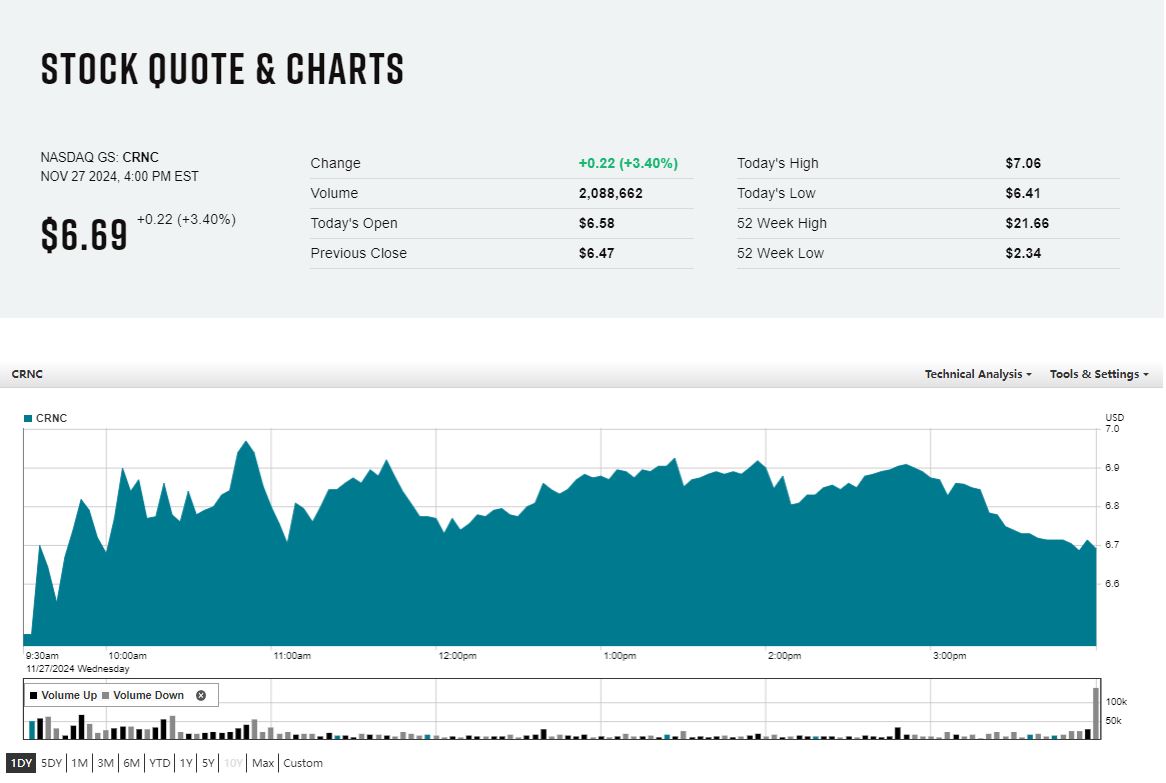This screenshot has height=783, width=1166.
Task: Select the Max time range
Action: (x=263, y=763)
